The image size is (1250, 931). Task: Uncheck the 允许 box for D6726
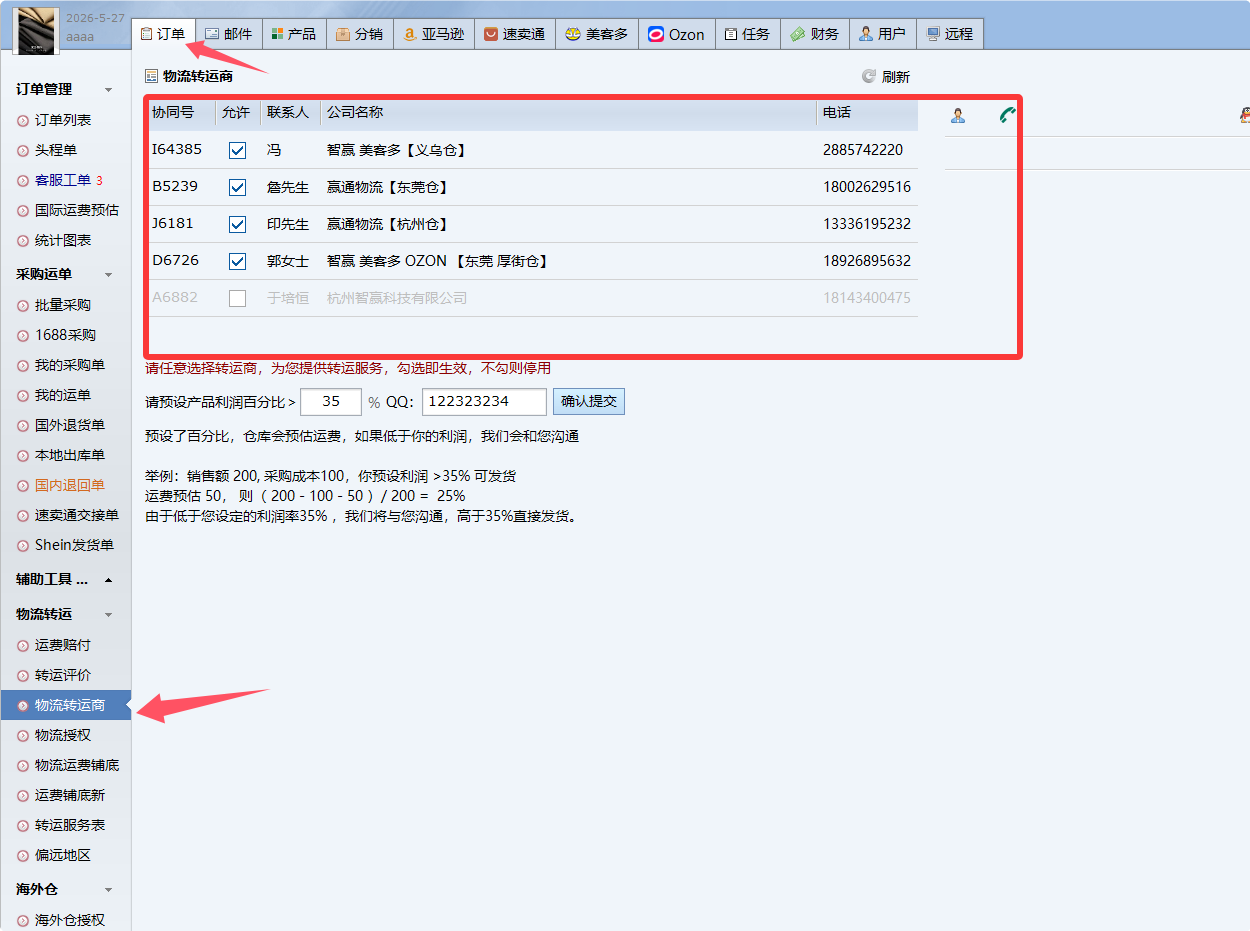point(237,261)
